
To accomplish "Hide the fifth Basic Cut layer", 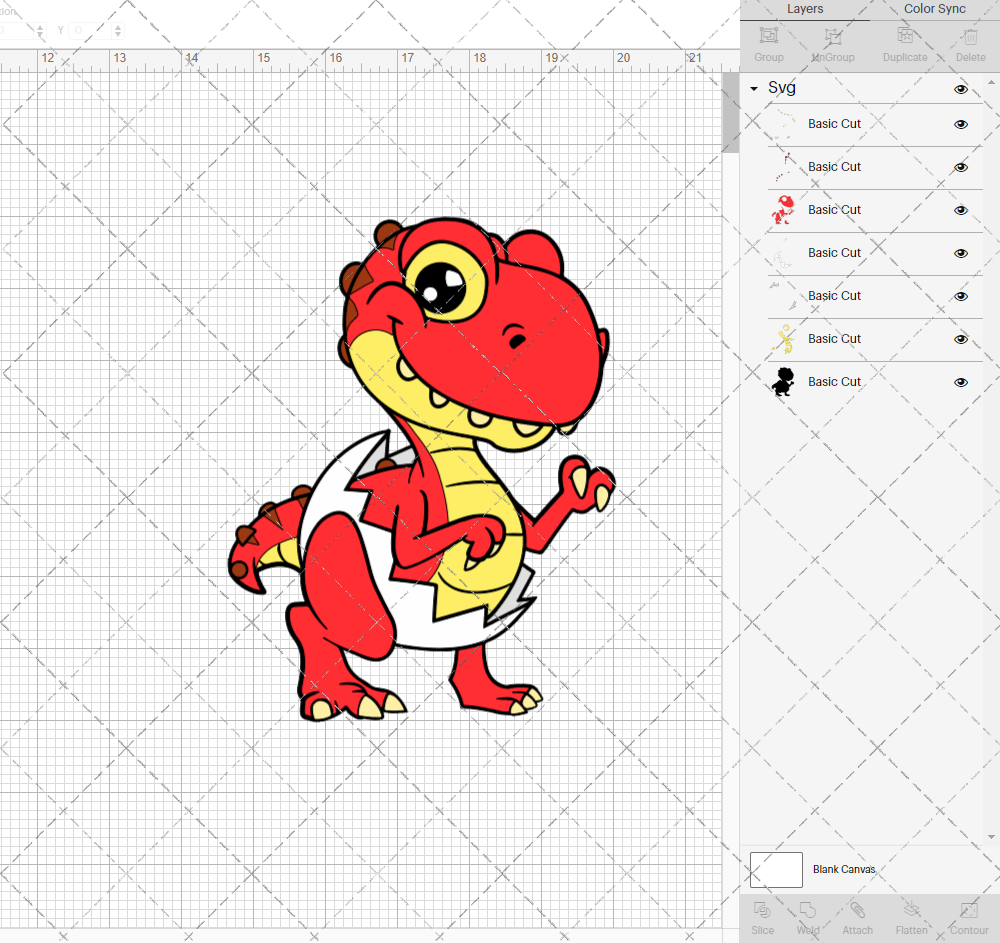I will click(960, 296).
